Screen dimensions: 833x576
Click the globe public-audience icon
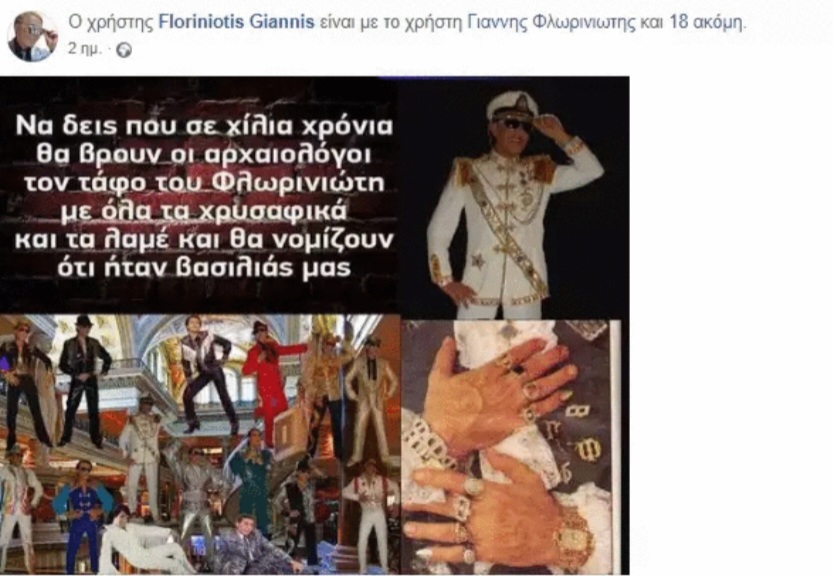pyautogui.click(x=124, y=50)
